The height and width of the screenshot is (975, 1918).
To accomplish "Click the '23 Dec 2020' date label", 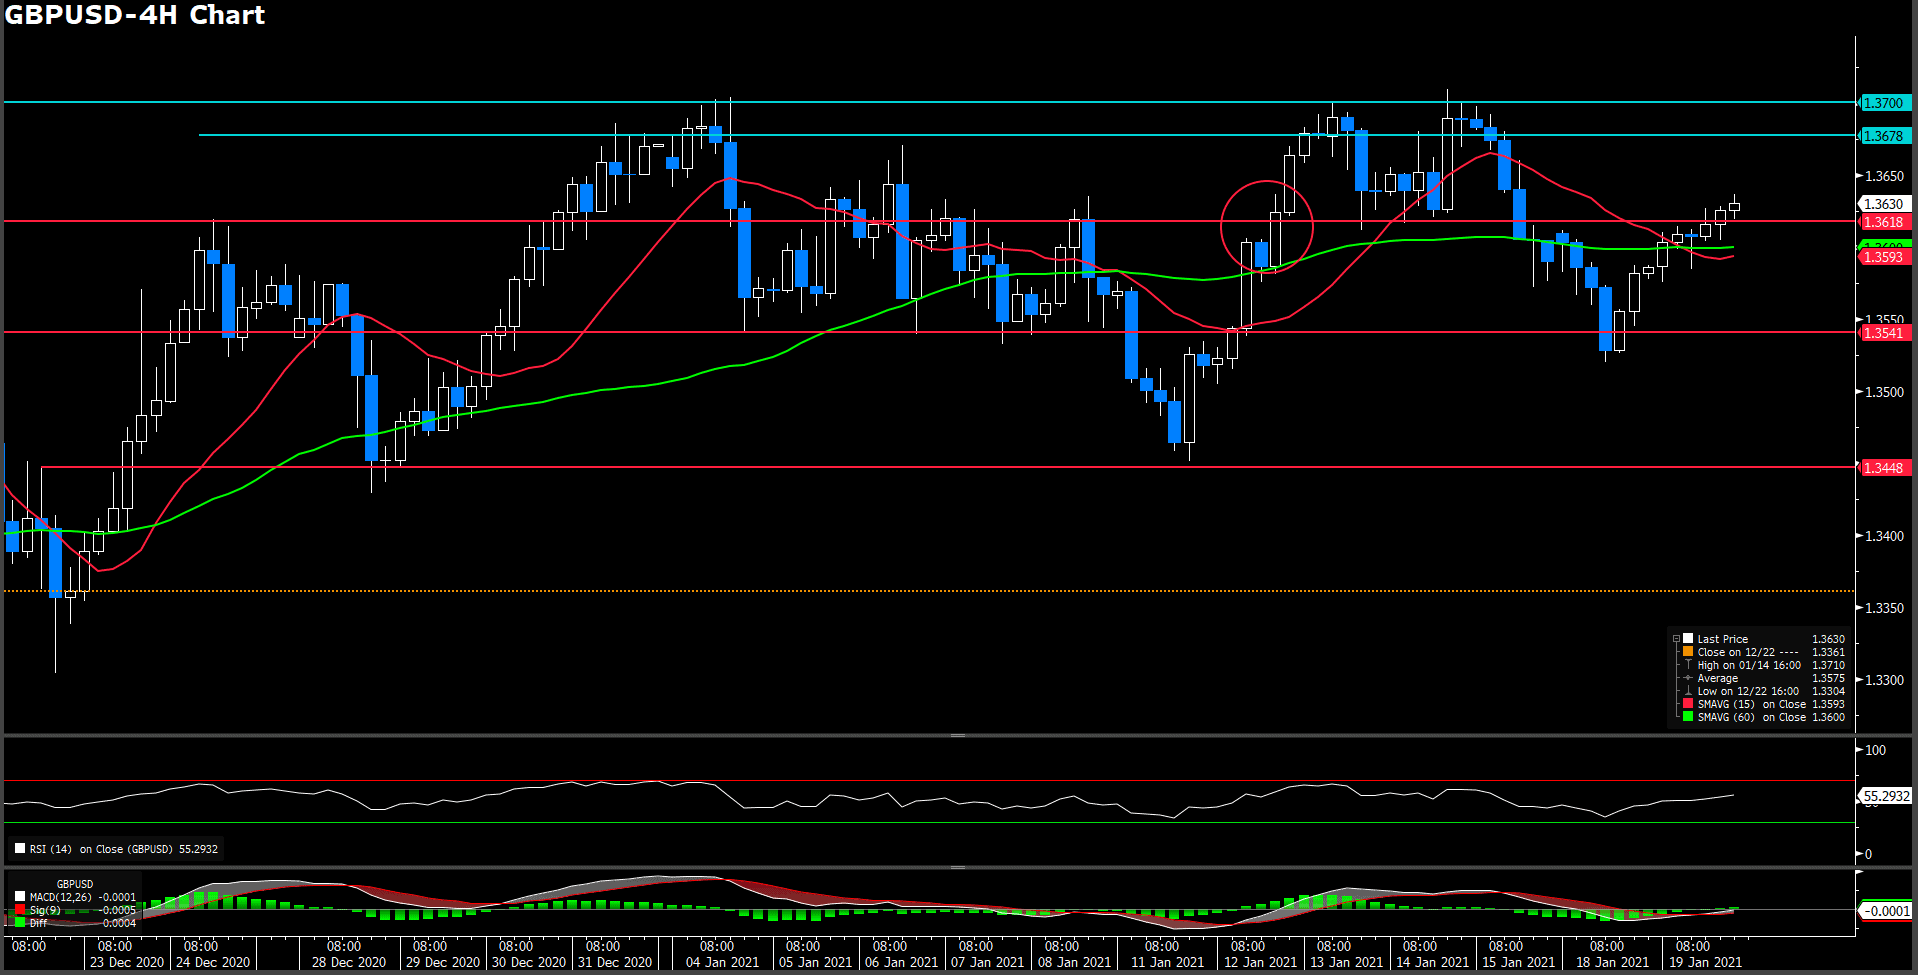I will (x=127, y=962).
